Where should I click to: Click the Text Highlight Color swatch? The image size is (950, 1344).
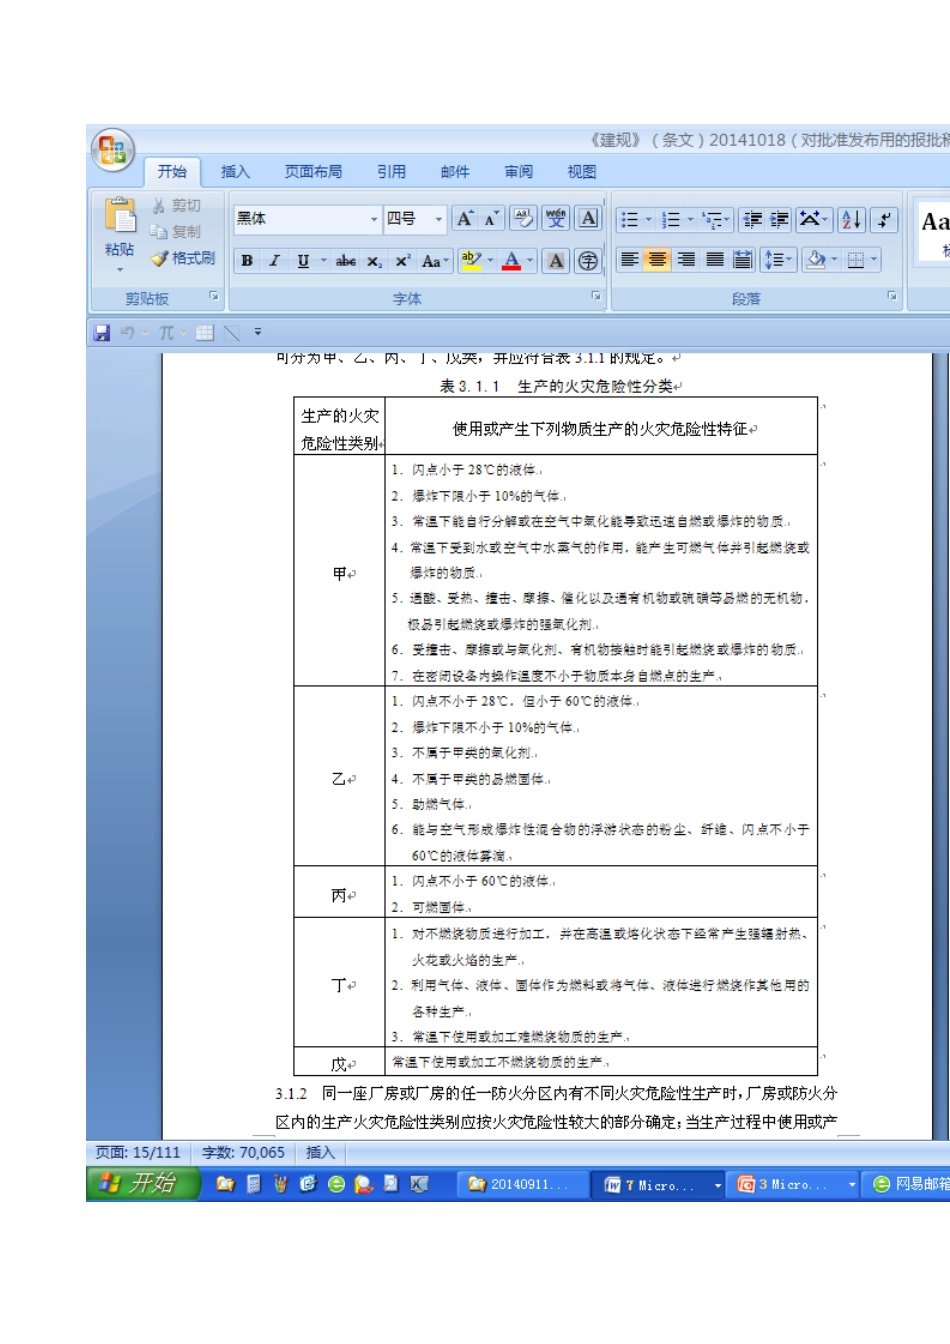pyautogui.click(x=471, y=261)
